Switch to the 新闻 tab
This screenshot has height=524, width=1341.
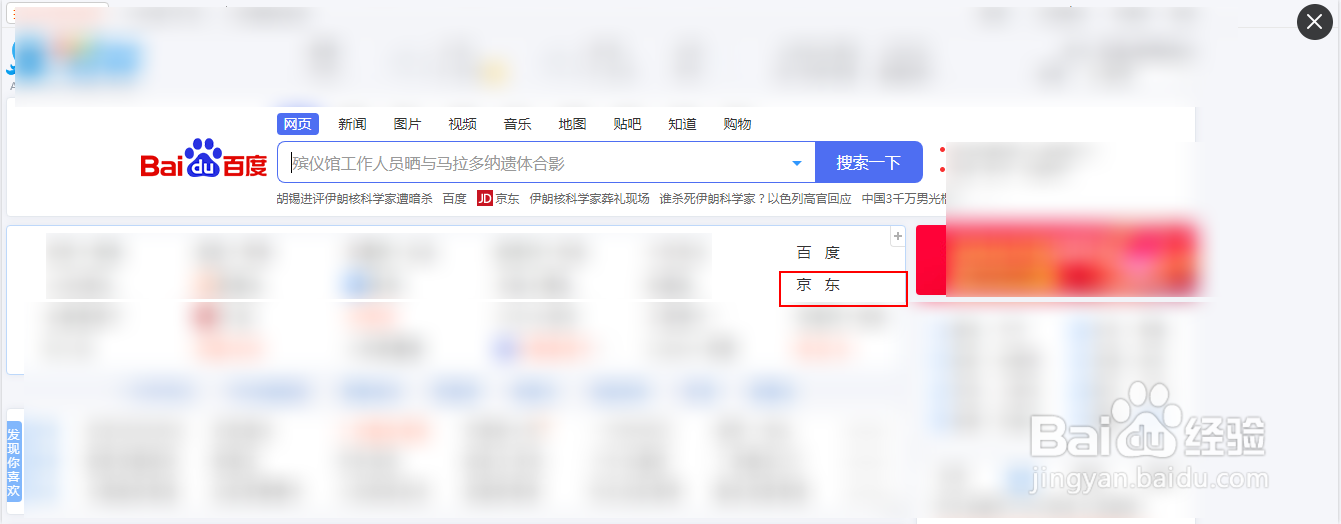point(352,124)
